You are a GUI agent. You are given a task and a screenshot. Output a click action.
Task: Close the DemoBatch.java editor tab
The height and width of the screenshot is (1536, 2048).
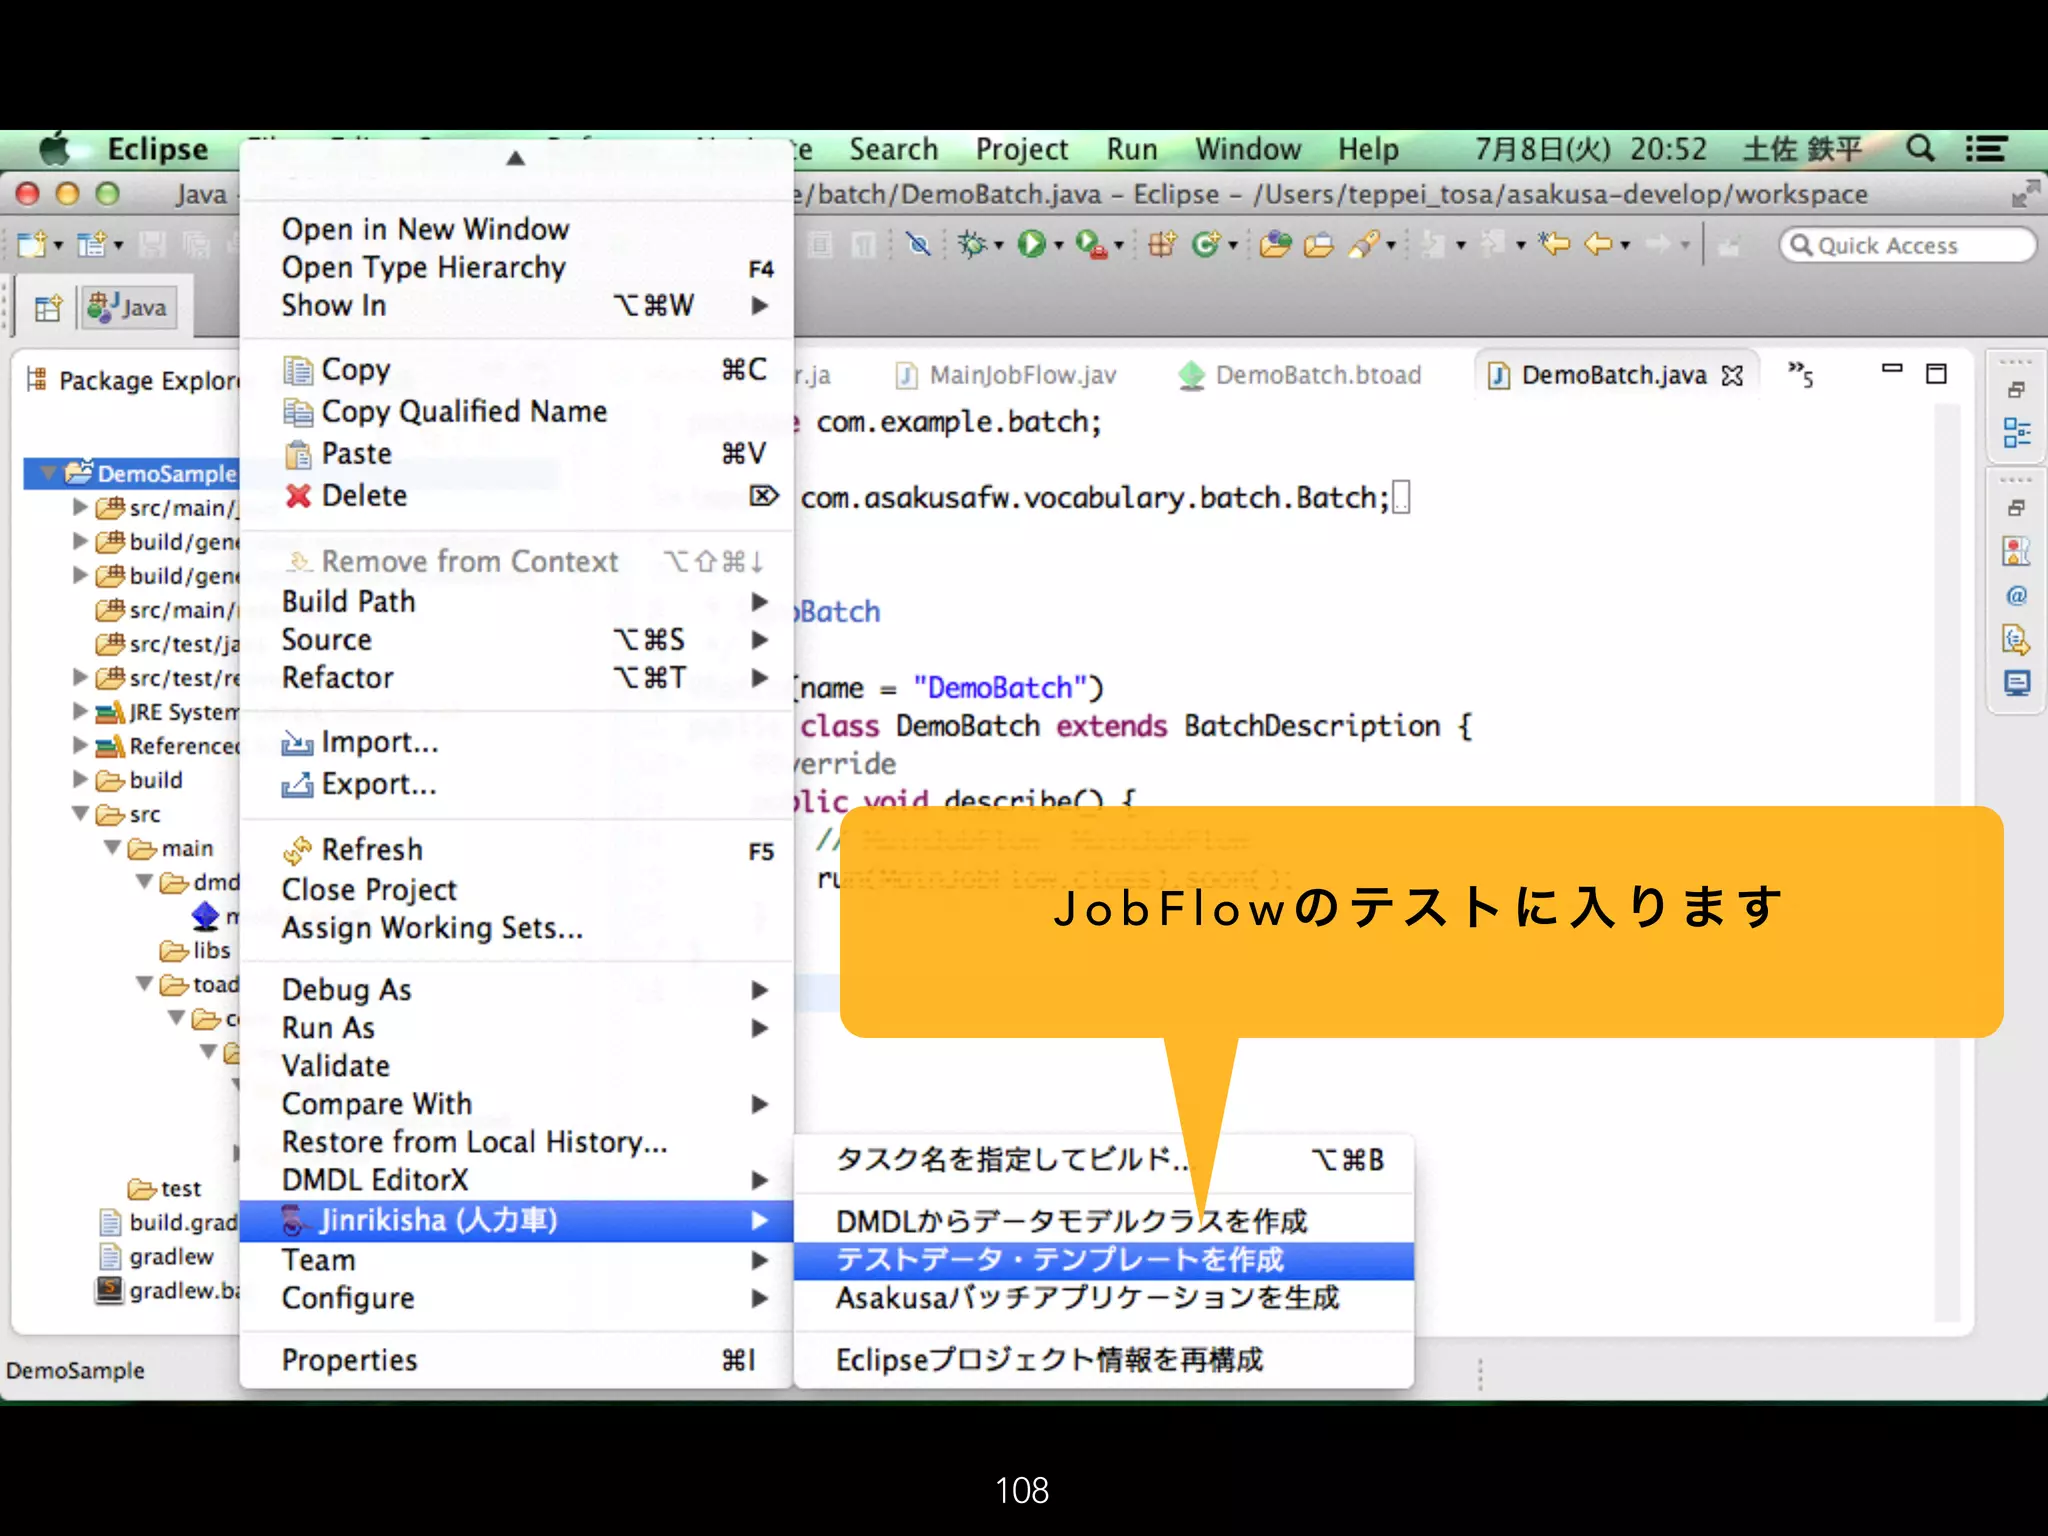1732,376
